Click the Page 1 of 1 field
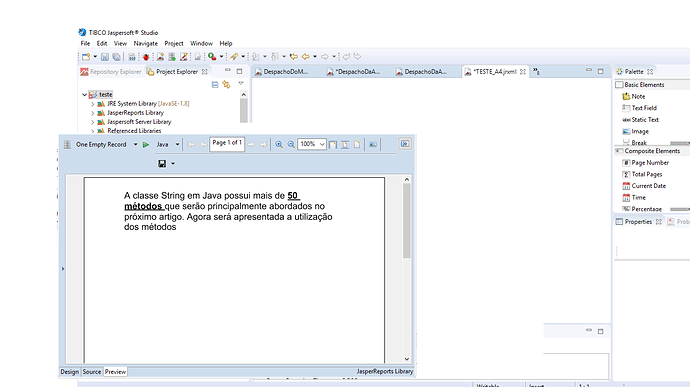The height and width of the screenshot is (387, 690). (x=227, y=144)
